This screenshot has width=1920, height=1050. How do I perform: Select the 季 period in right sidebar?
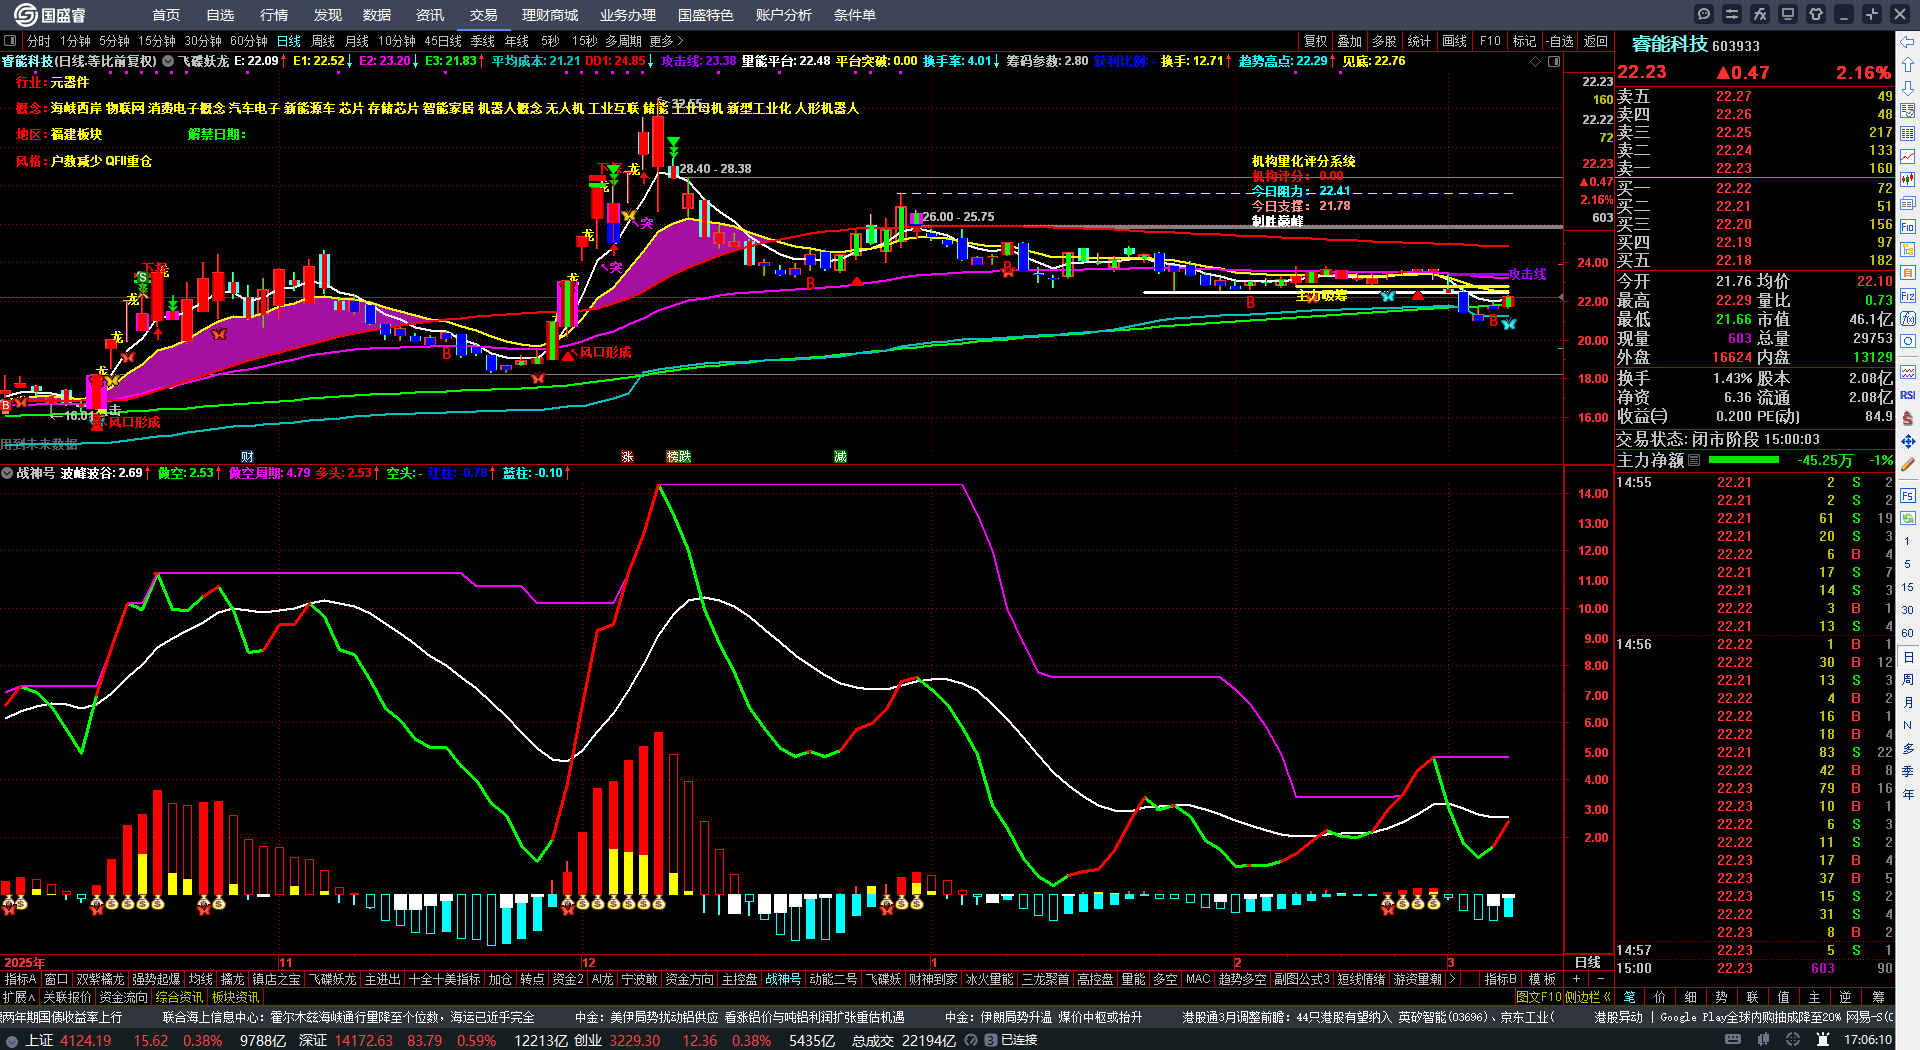click(1908, 771)
